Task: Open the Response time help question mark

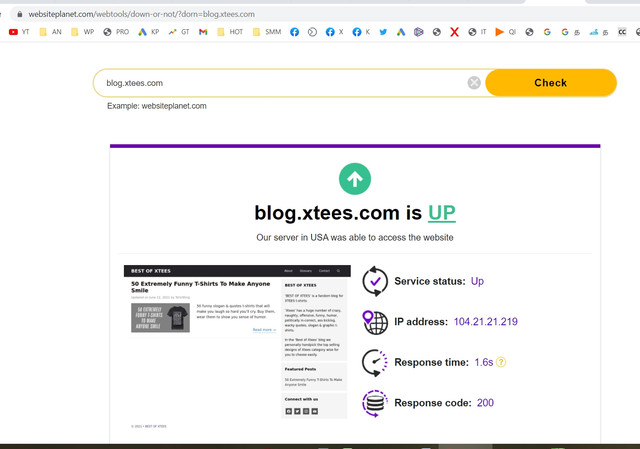Action: [501, 362]
